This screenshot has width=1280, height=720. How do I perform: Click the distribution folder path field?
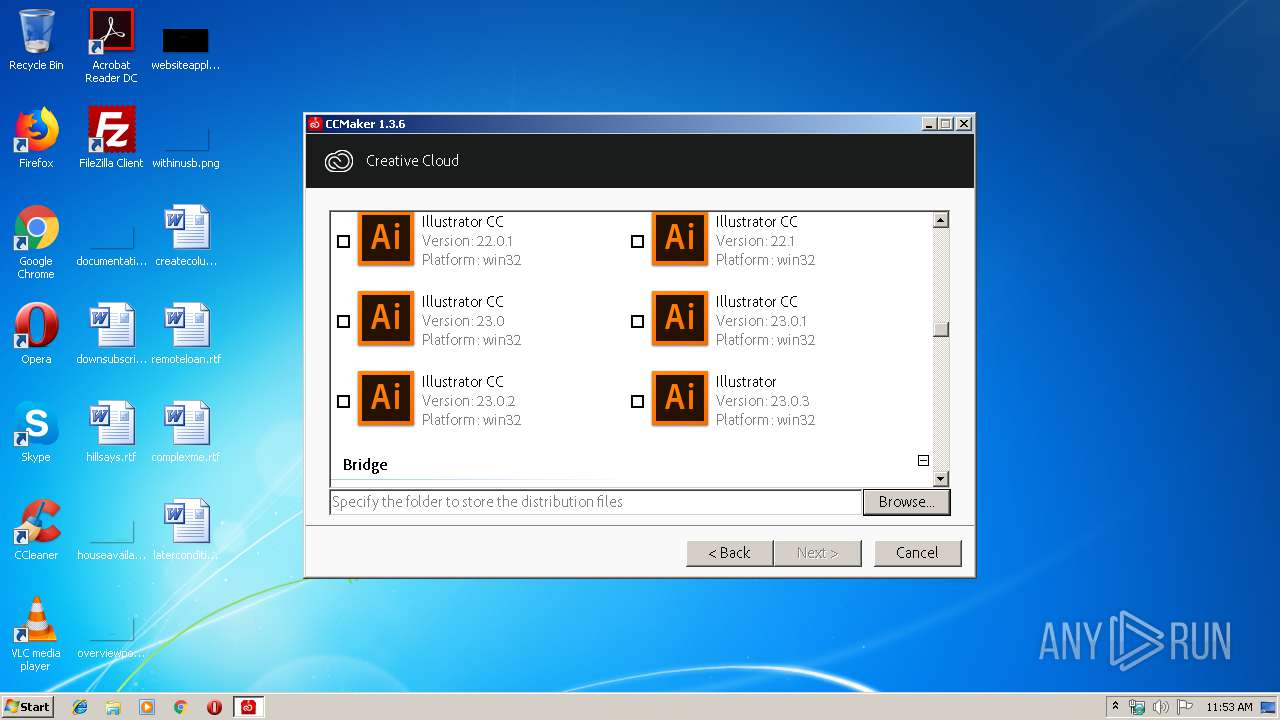tap(595, 502)
